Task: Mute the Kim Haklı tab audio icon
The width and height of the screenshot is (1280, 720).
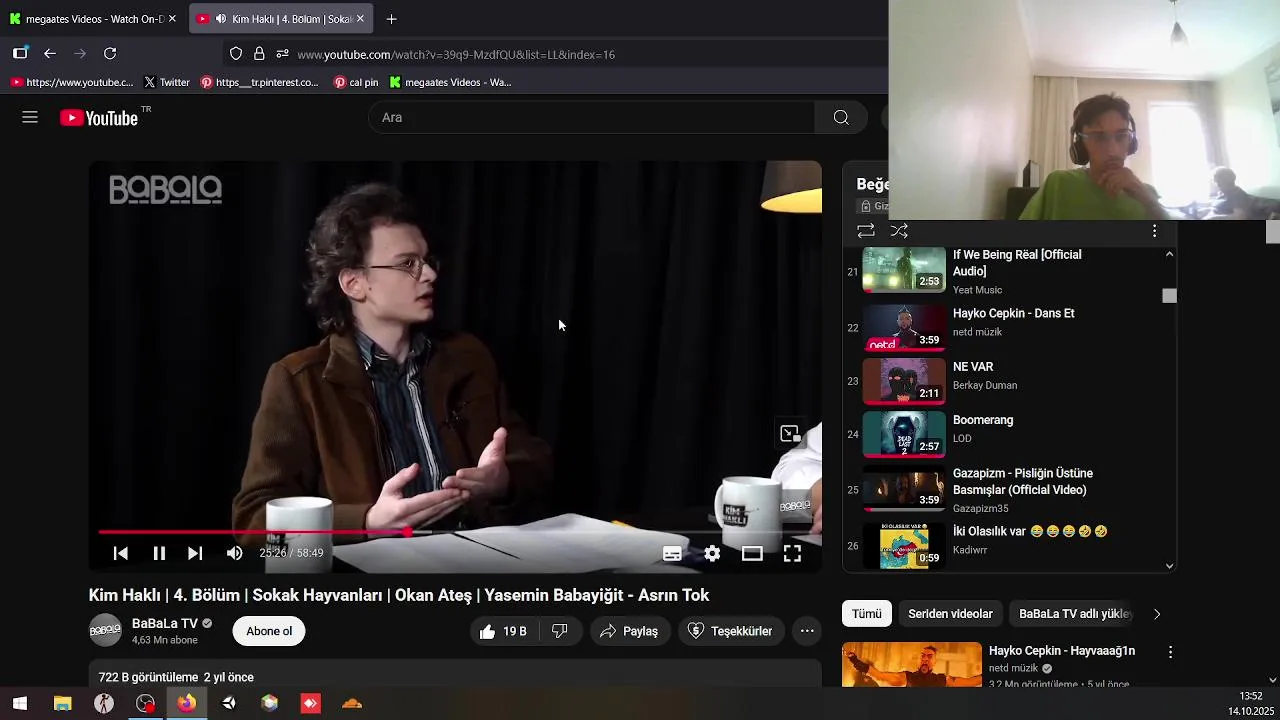Action: tap(221, 19)
